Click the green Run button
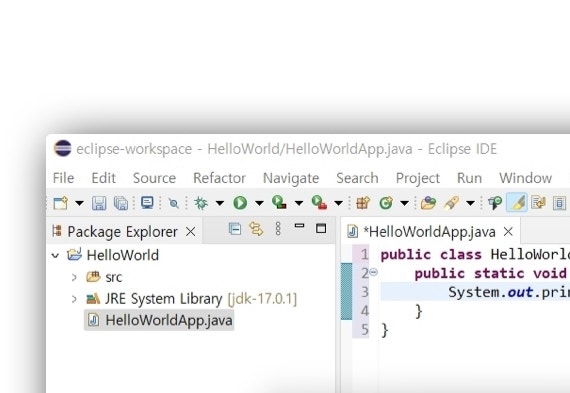The width and height of the screenshot is (570, 393). point(240,203)
